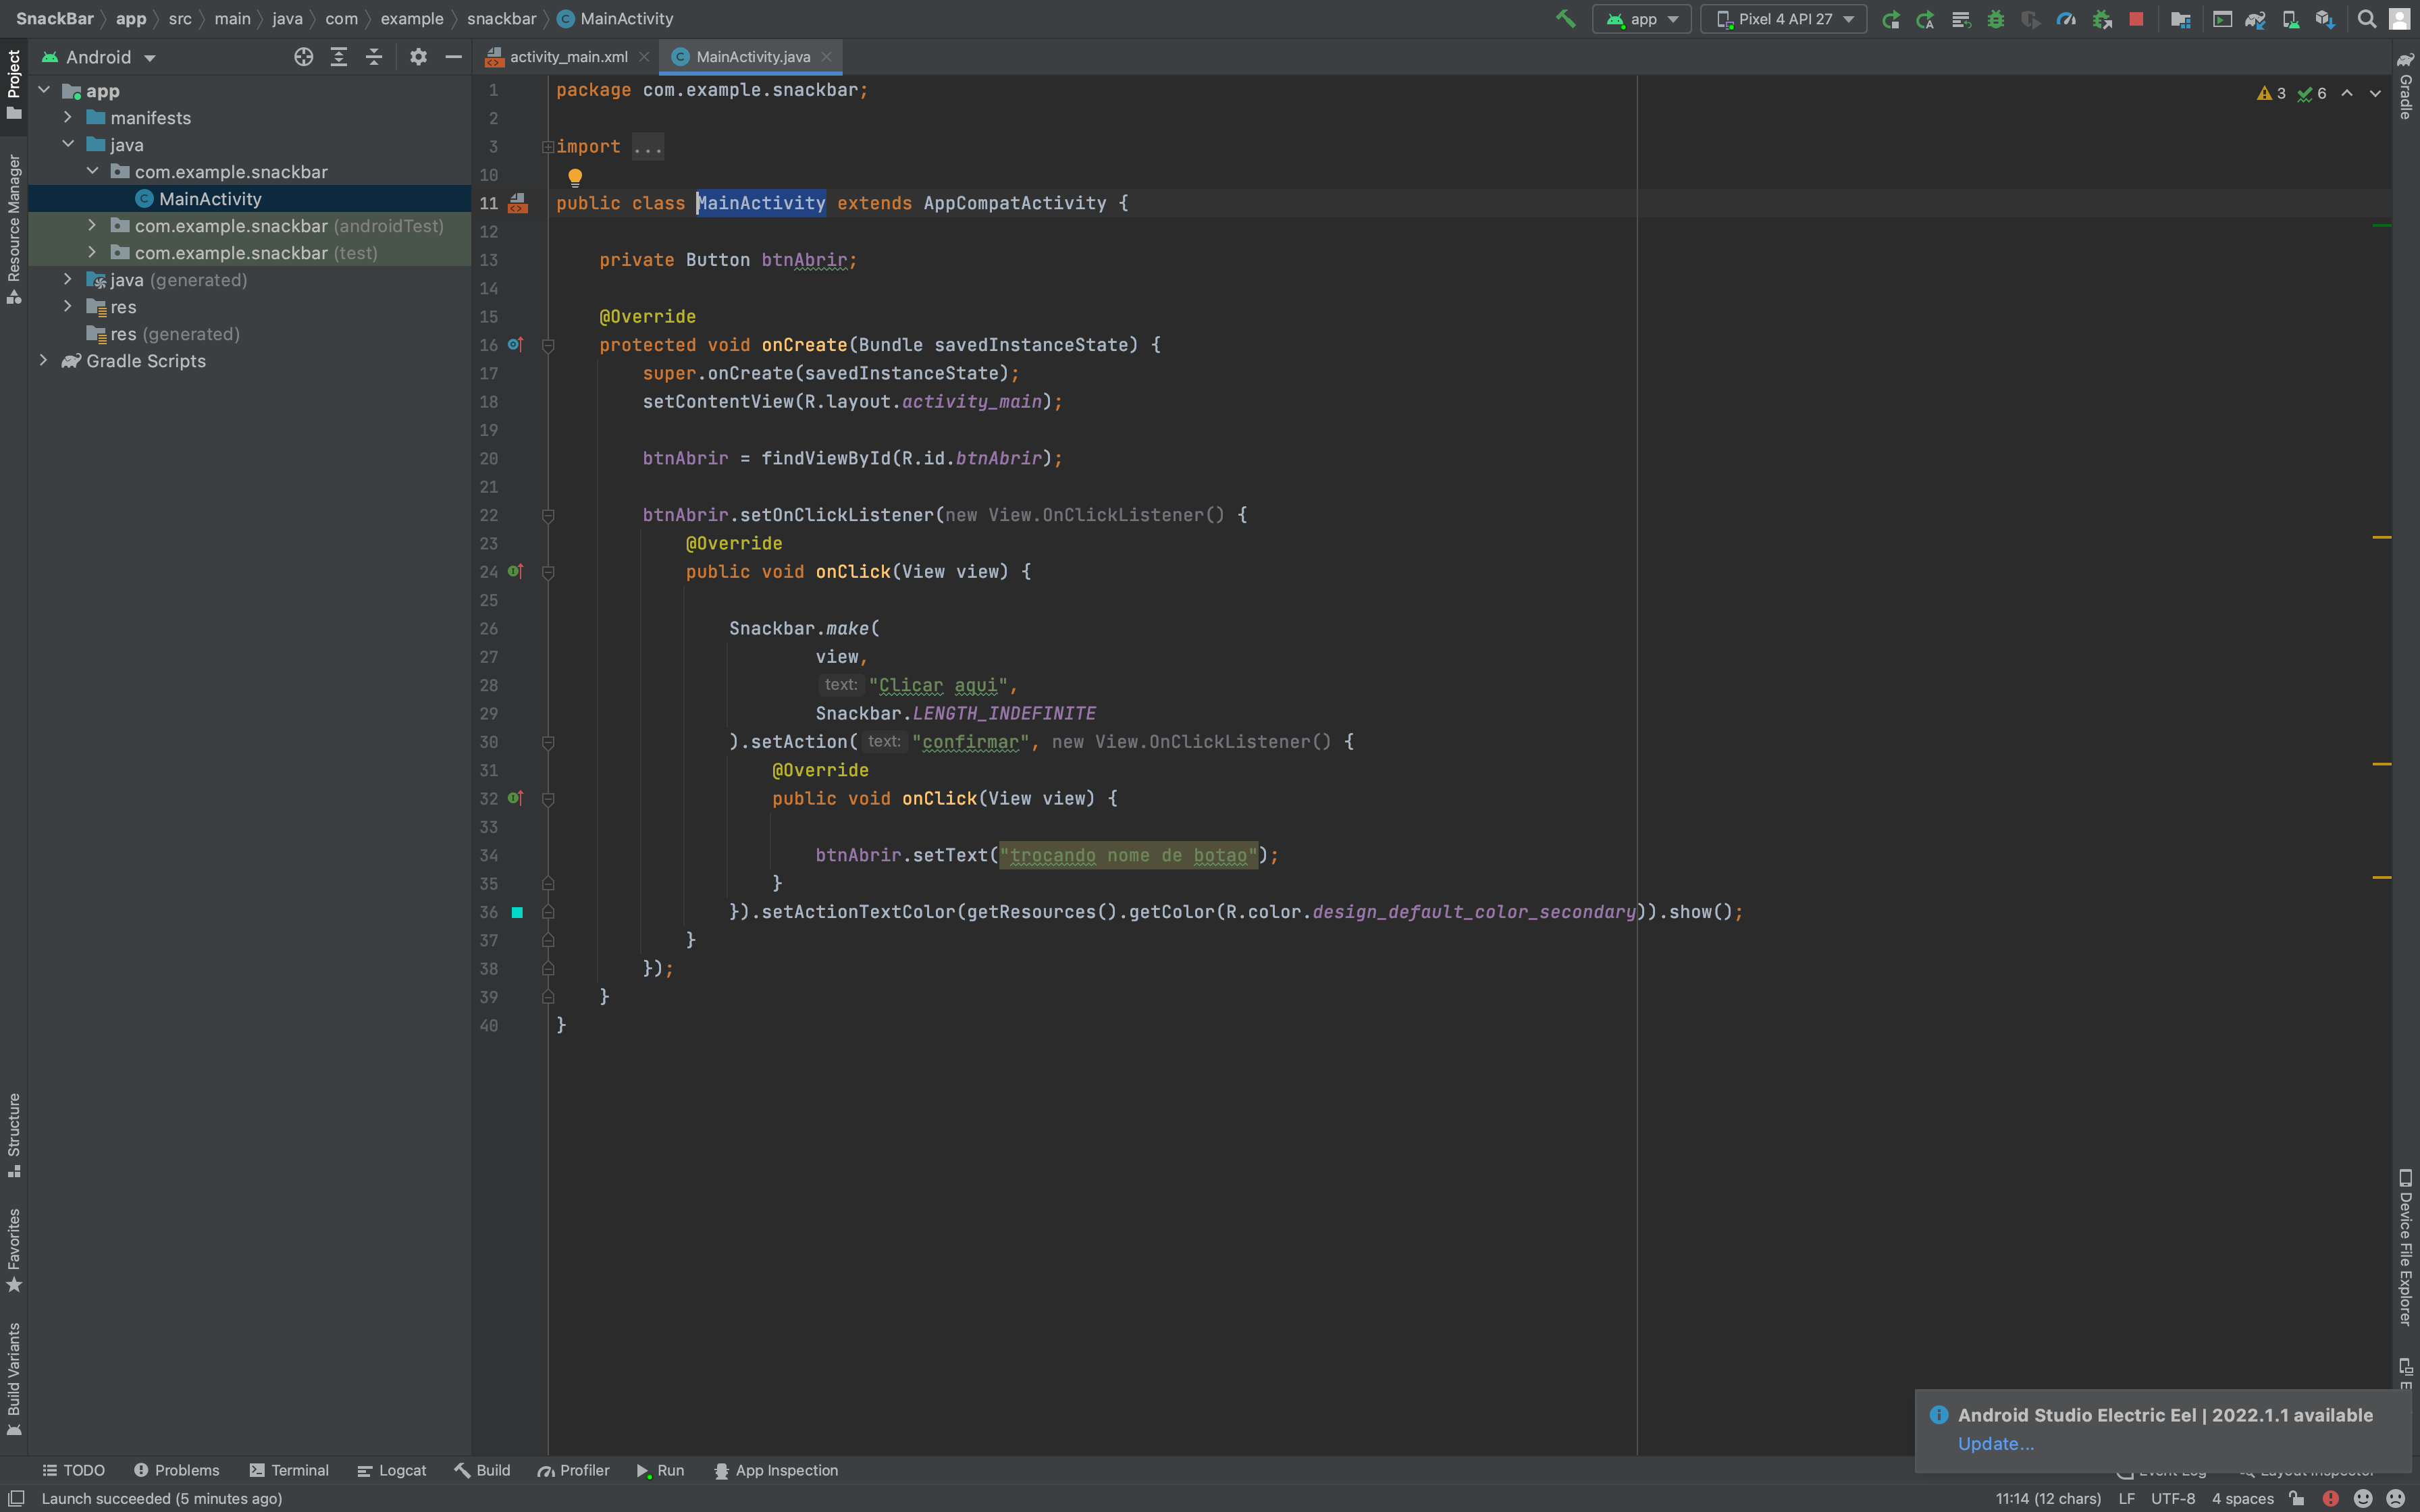Sync project with Gradle files
The width and height of the screenshot is (2420, 1512).
[2256, 18]
